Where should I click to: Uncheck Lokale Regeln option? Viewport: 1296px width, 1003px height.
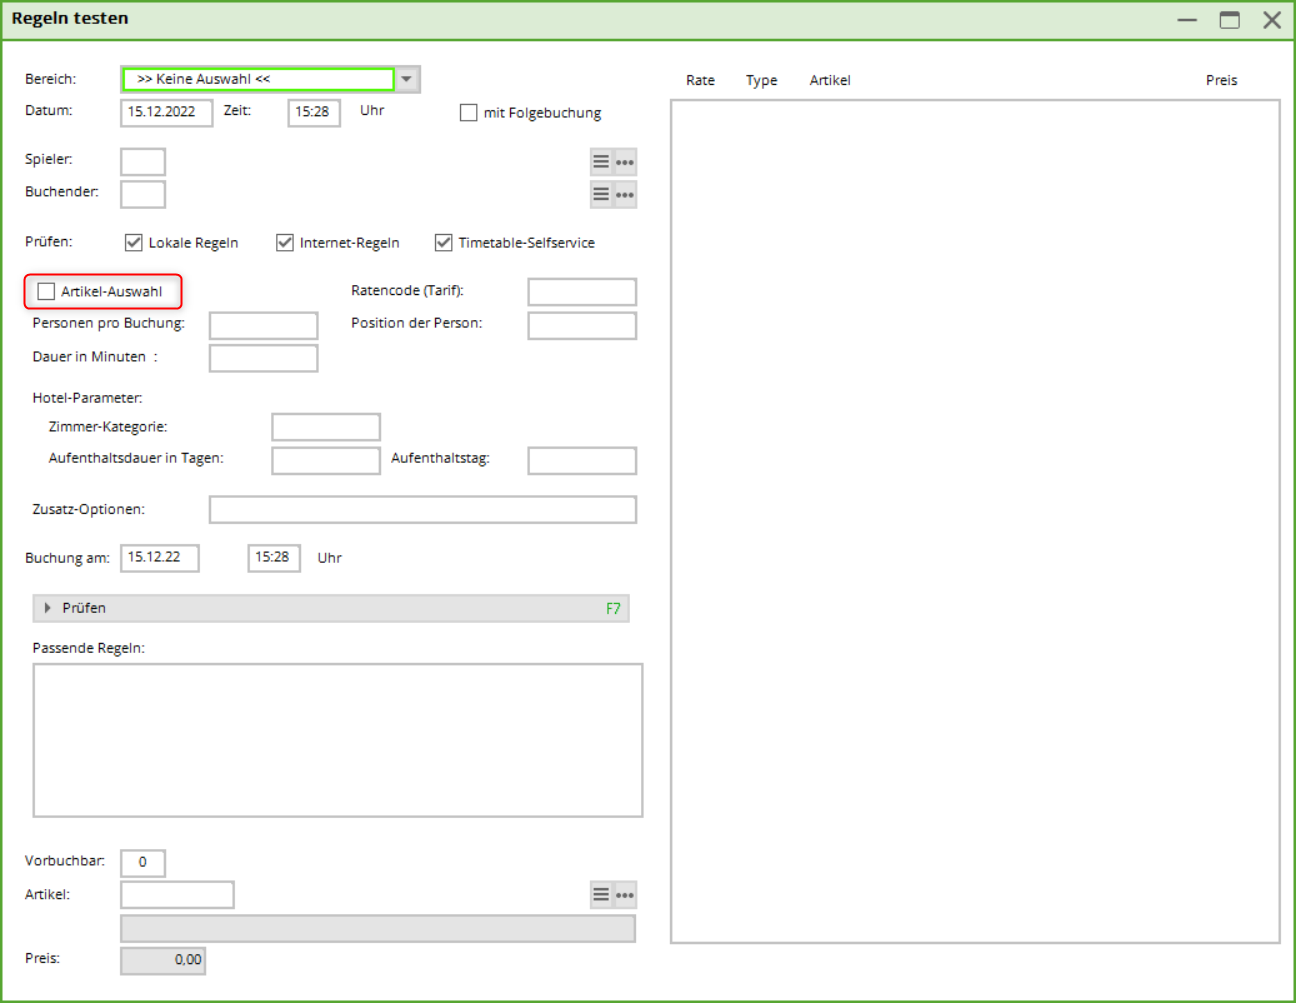(134, 243)
